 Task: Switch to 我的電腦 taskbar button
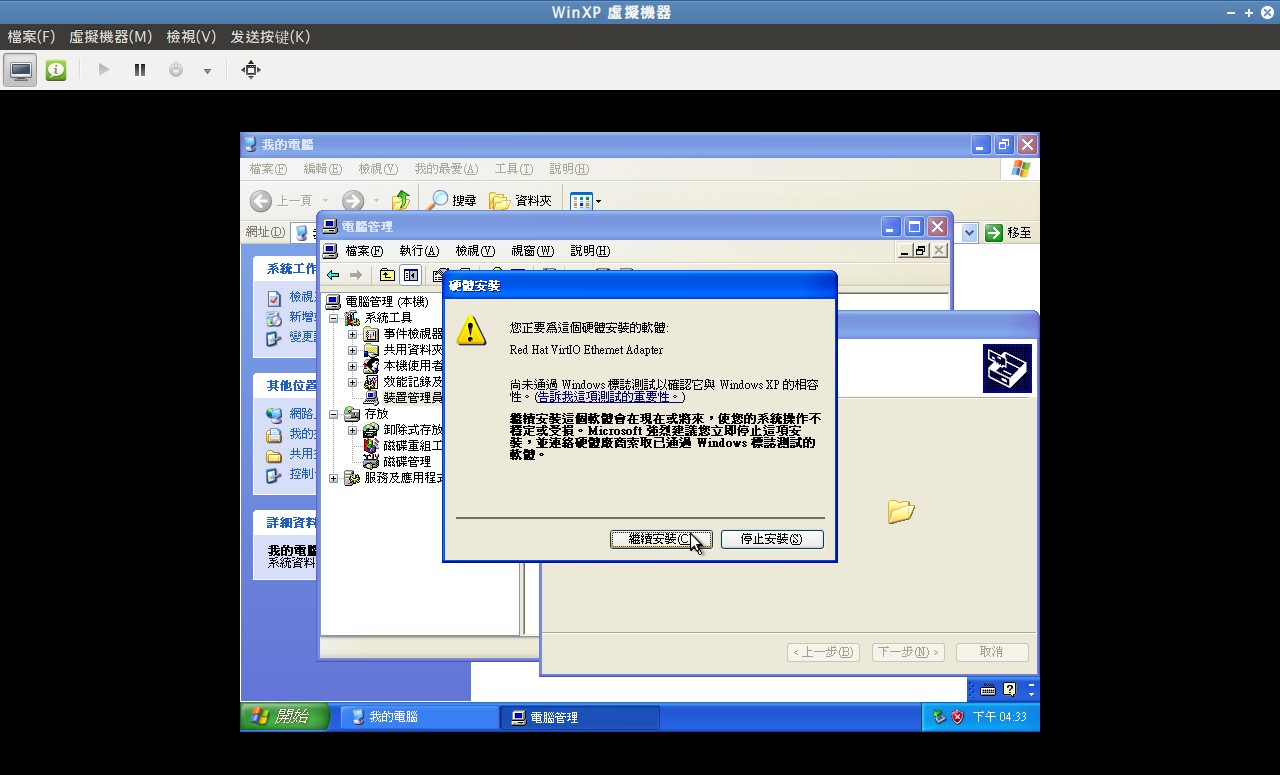pos(419,717)
